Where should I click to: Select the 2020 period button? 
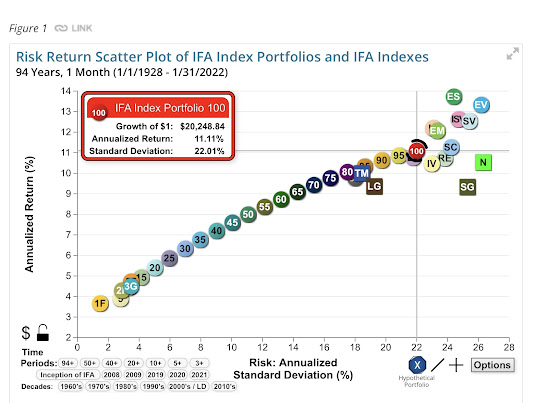click(177, 375)
